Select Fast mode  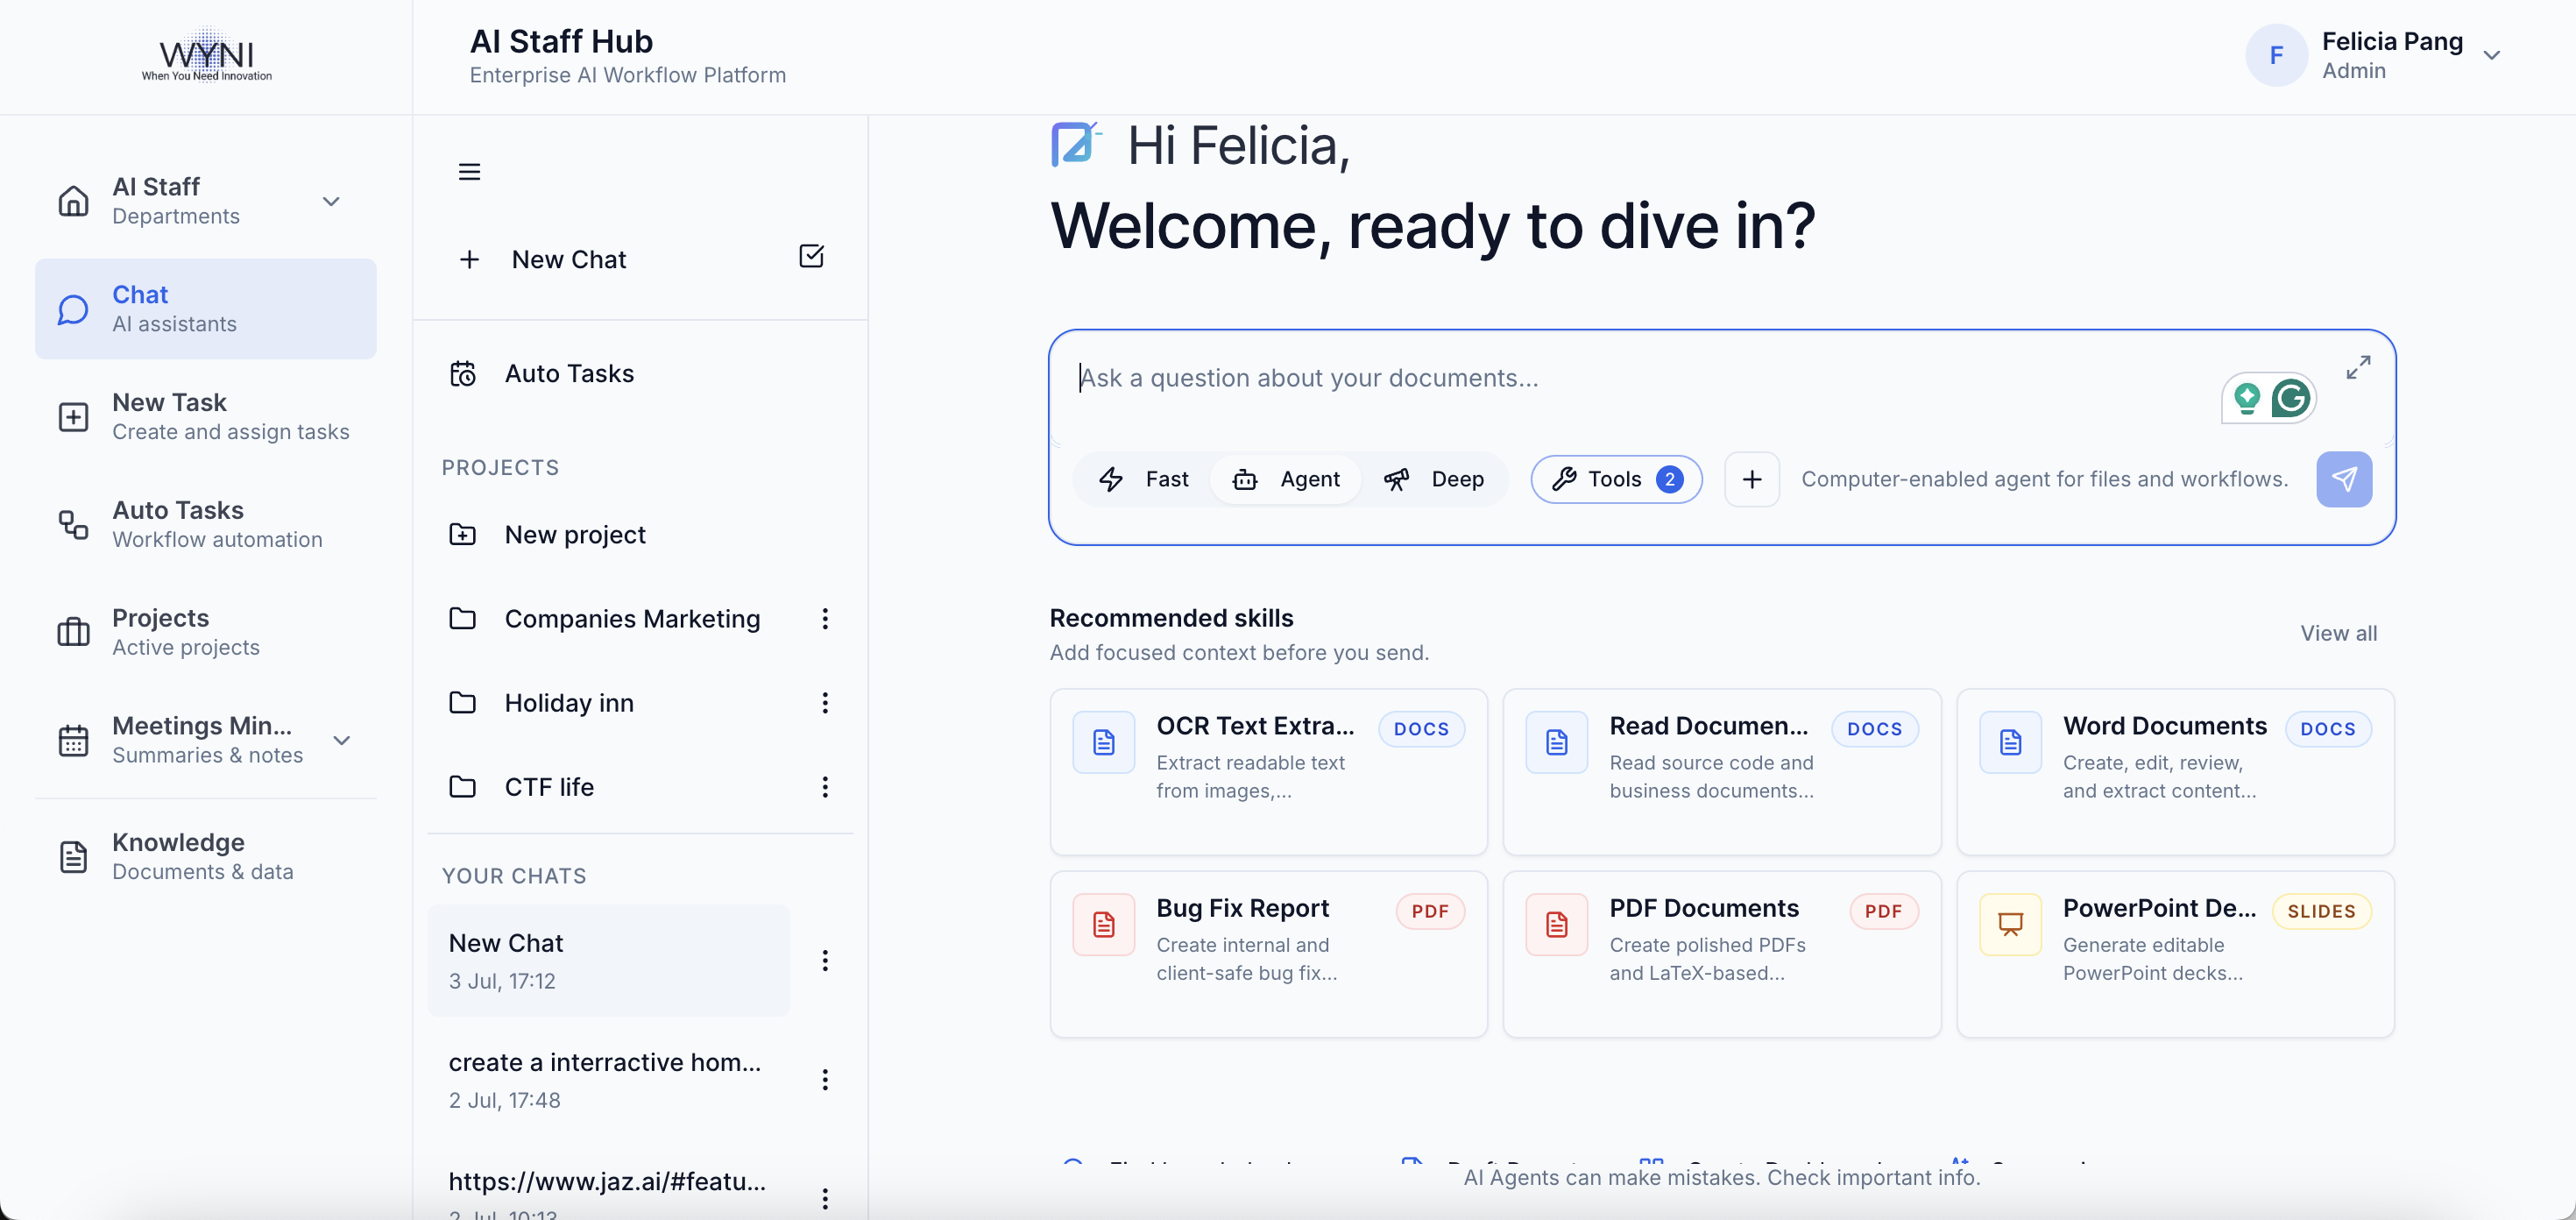tap(1143, 480)
